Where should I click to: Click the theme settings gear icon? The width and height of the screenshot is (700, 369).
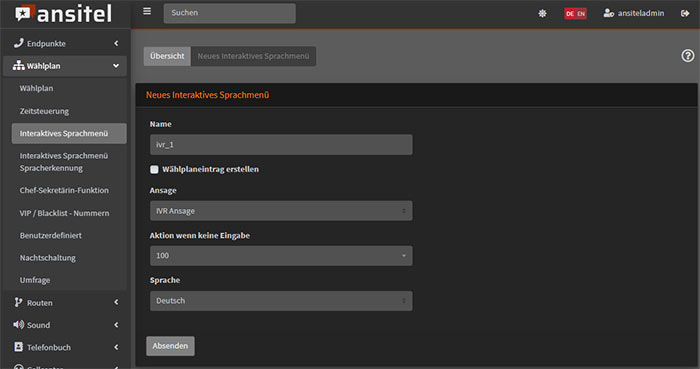click(542, 13)
